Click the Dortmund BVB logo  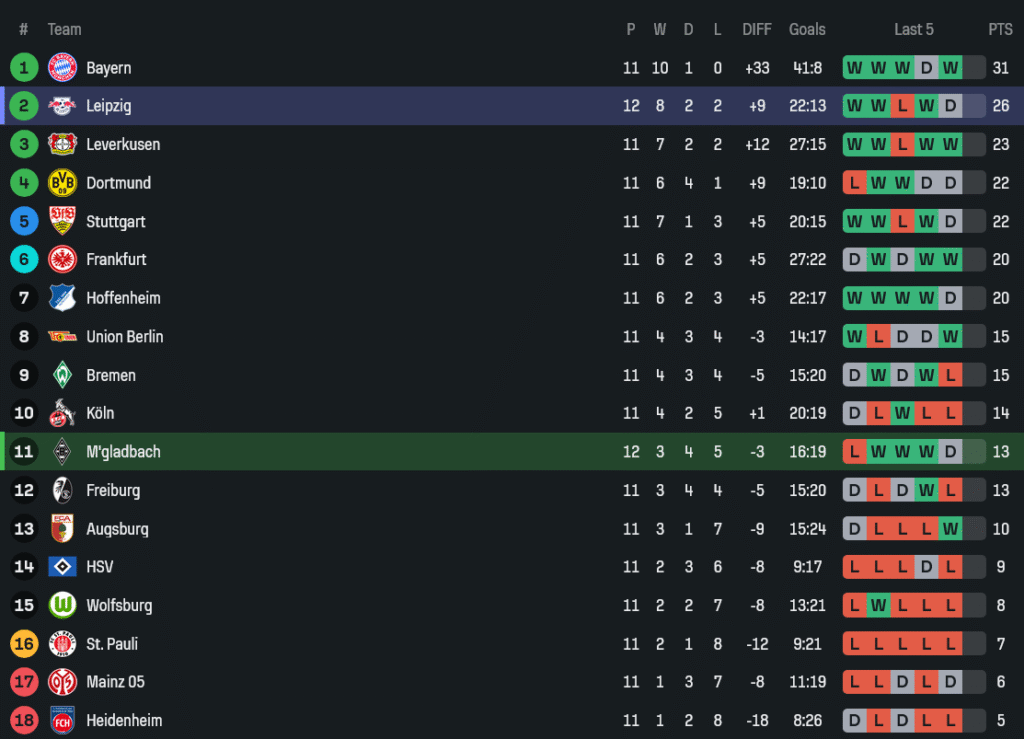[x=63, y=183]
